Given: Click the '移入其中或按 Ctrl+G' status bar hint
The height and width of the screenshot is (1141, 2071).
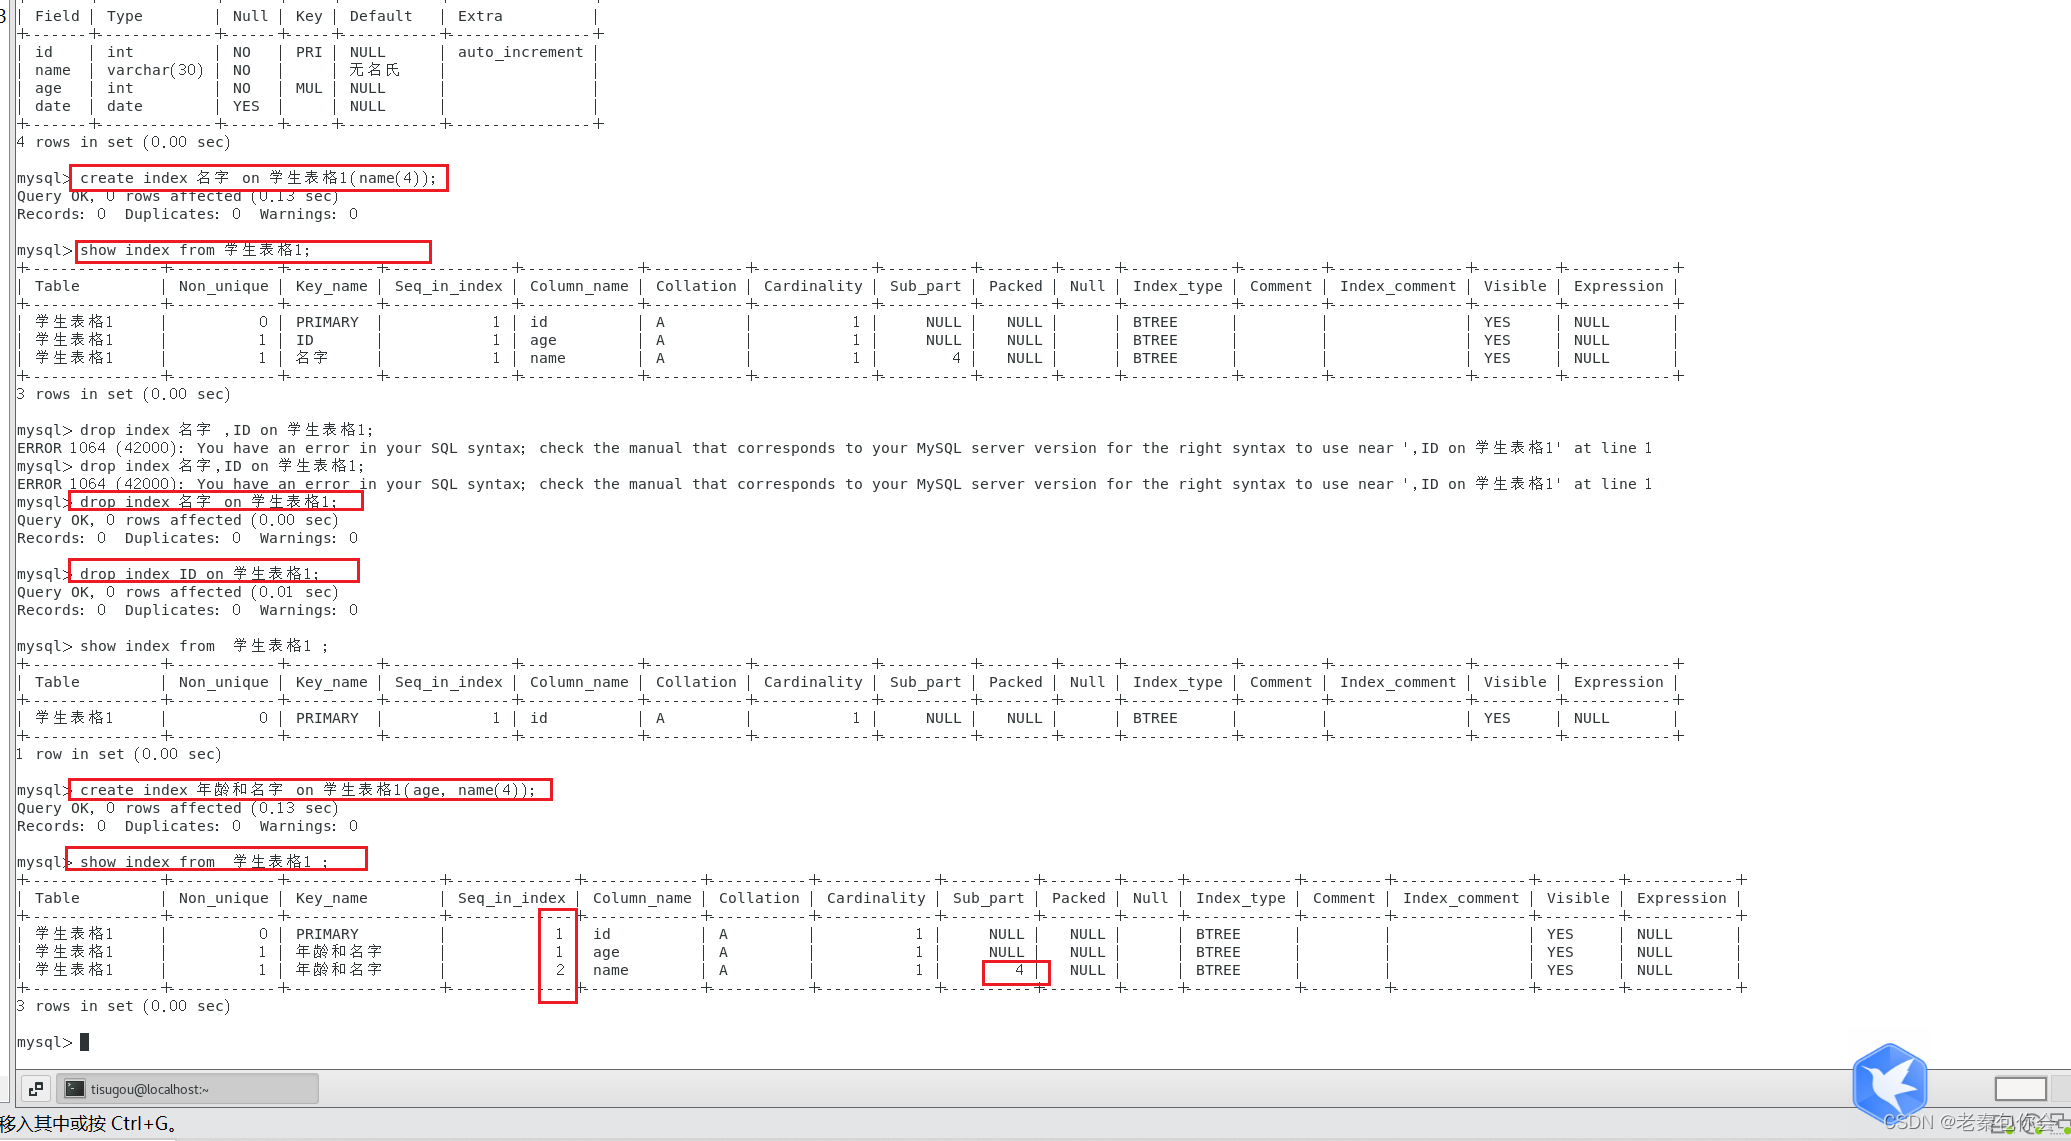Looking at the screenshot, I should (90, 1124).
